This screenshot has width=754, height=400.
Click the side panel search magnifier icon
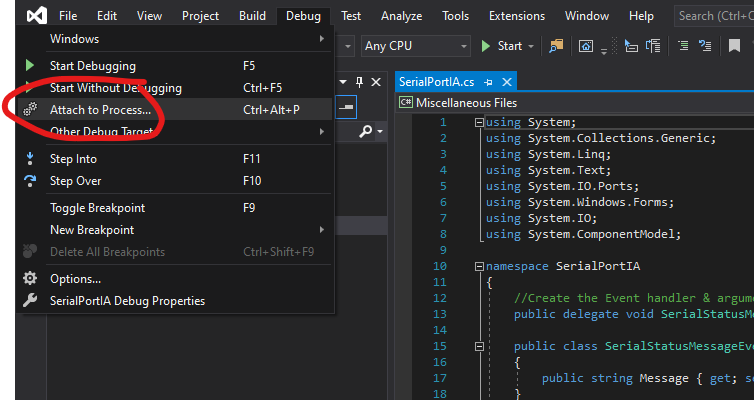pos(365,131)
